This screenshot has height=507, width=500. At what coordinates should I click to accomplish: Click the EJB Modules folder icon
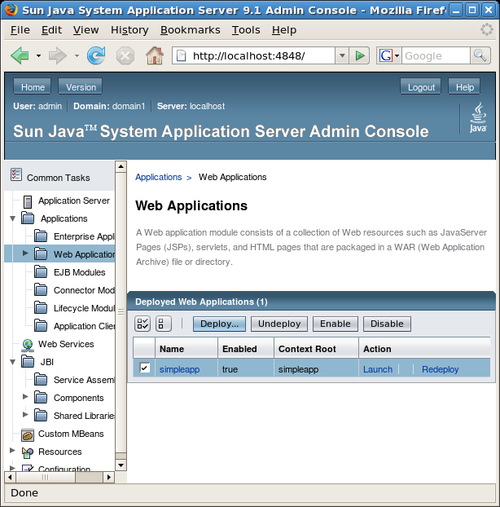(x=41, y=272)
